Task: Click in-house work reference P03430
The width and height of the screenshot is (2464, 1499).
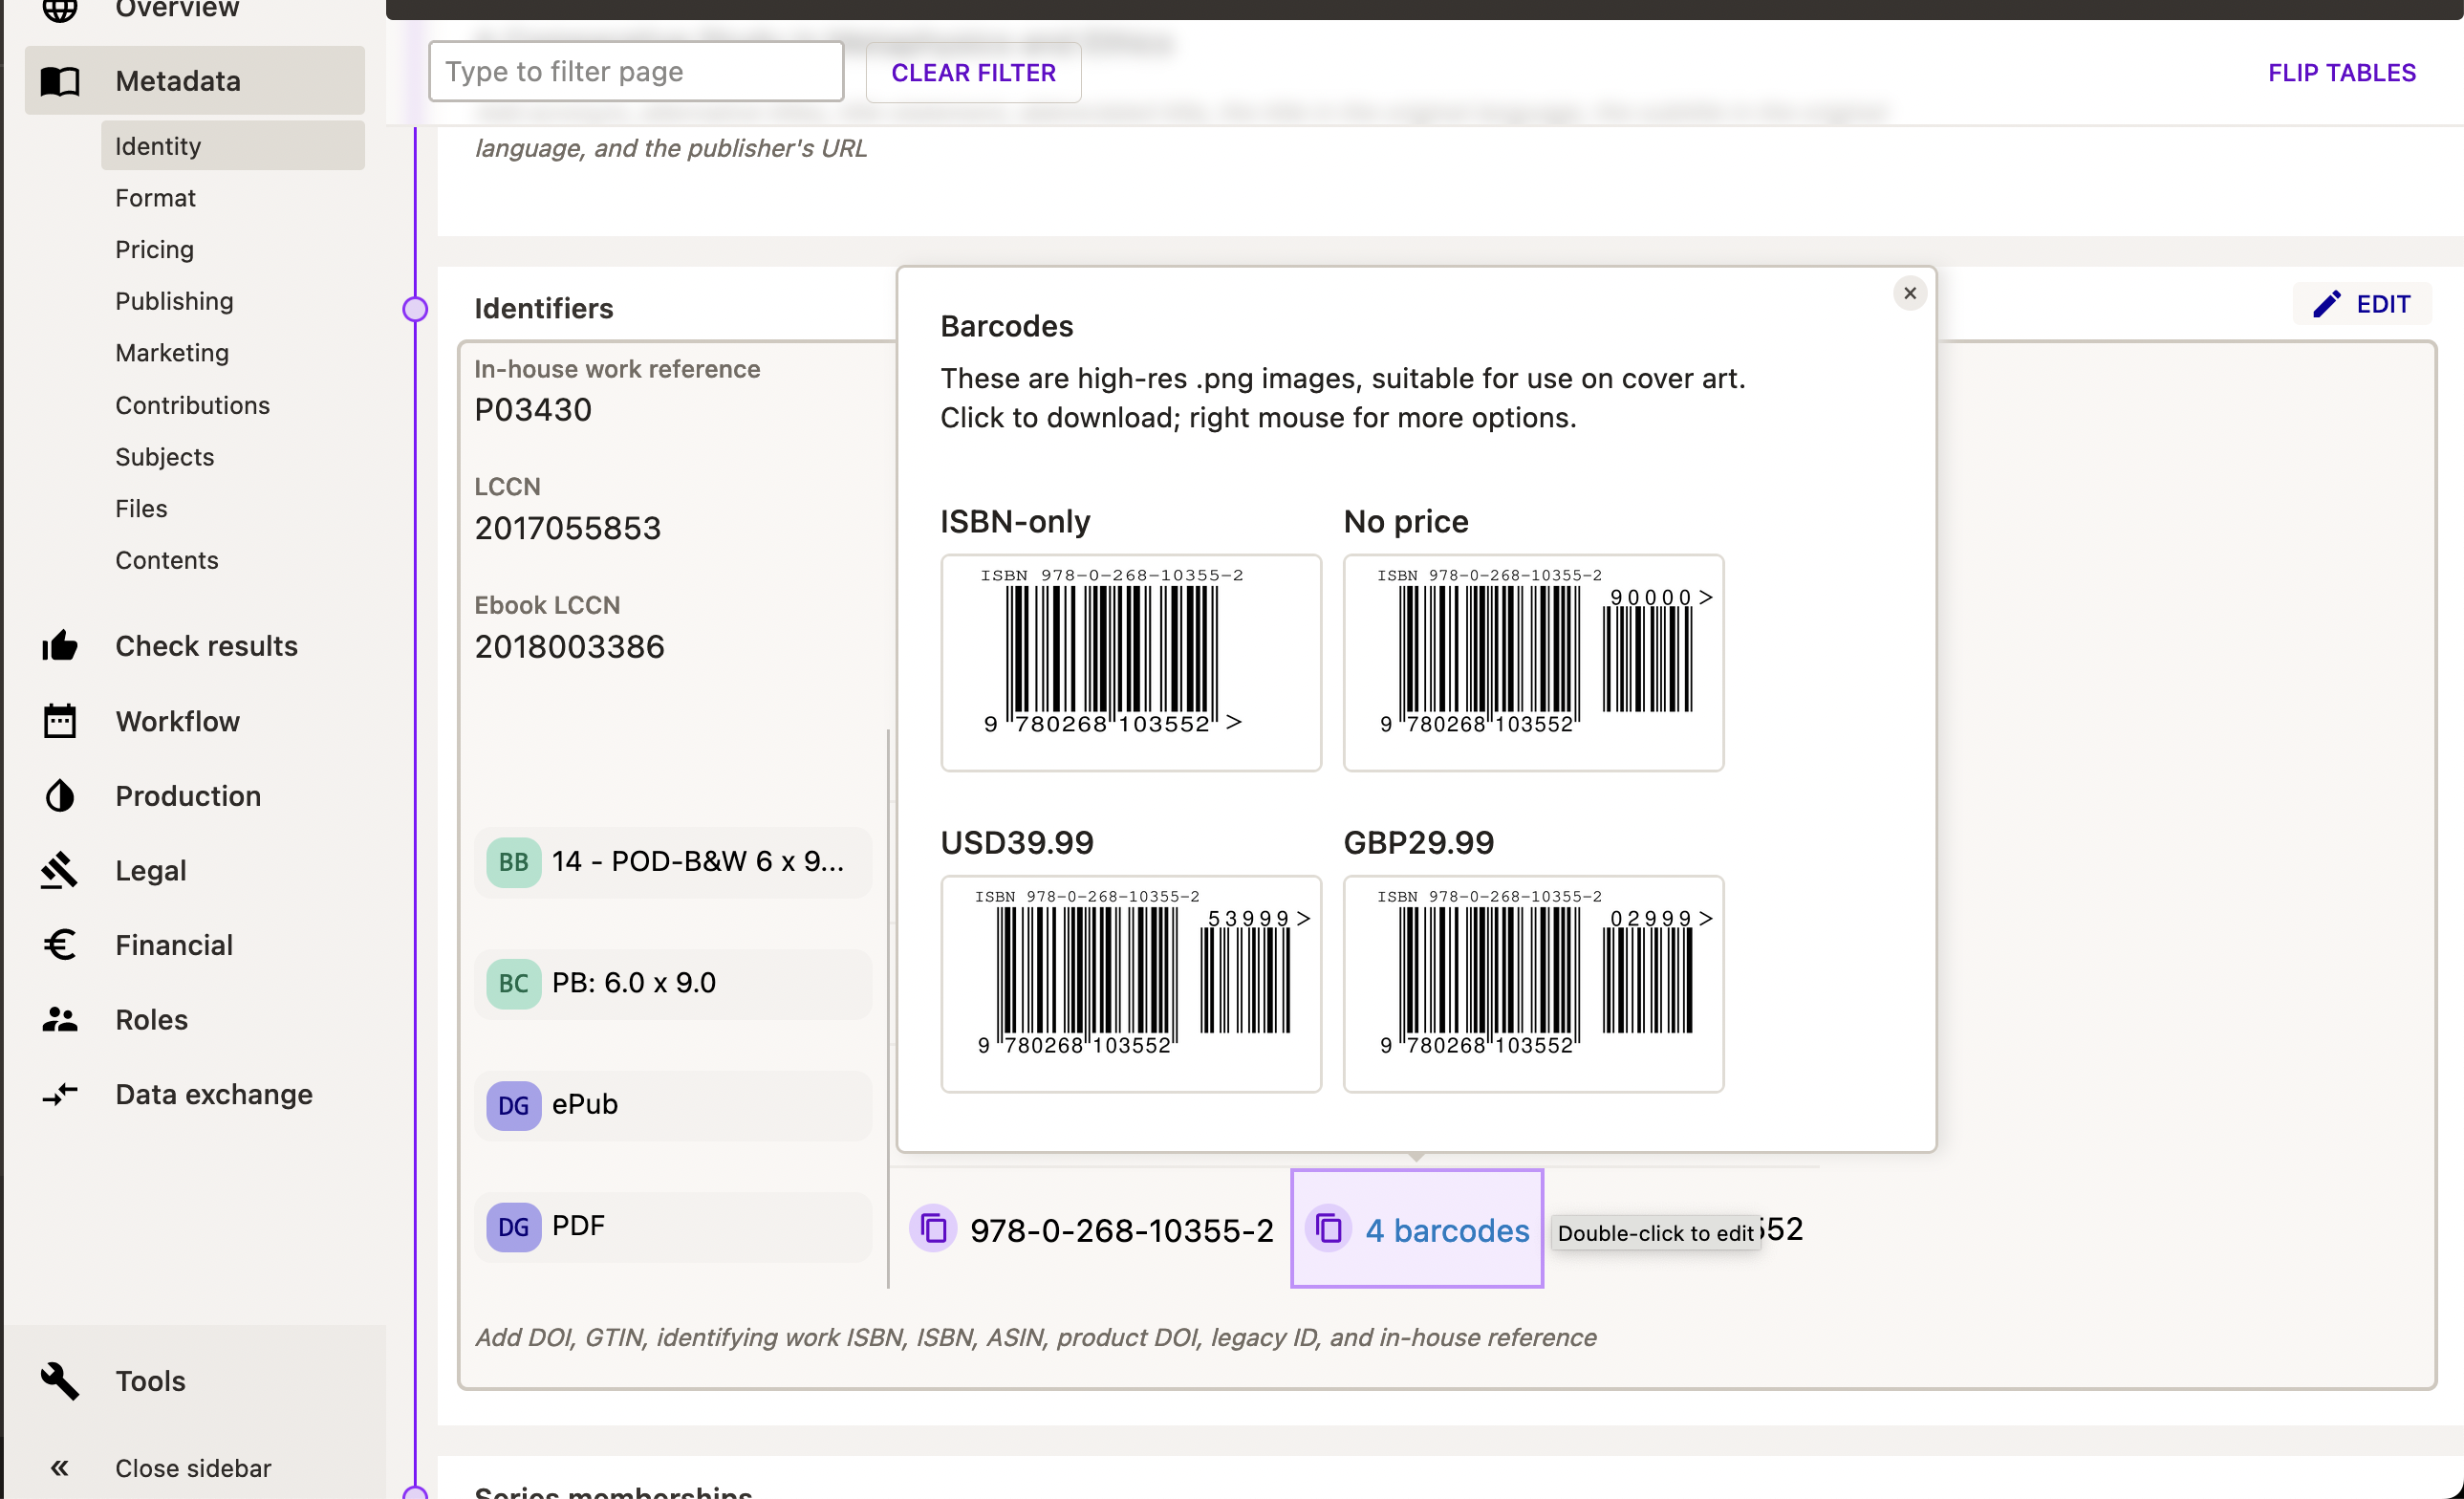Action: click(x=533, y=410)
